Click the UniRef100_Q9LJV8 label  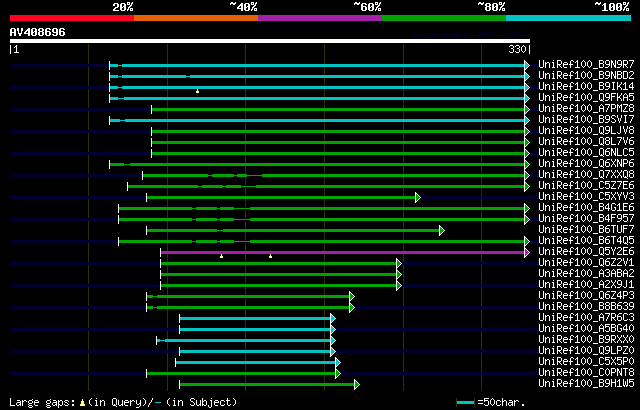(586, 131)
